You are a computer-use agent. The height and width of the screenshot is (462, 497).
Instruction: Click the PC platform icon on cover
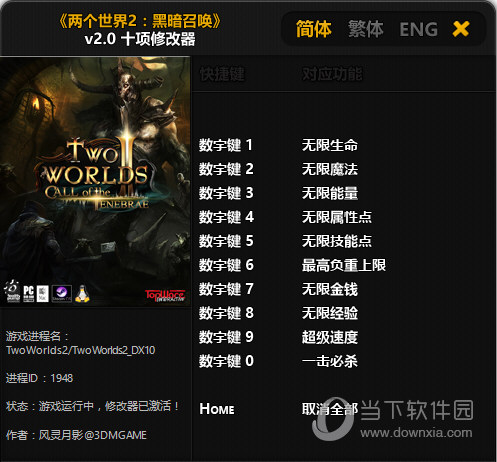pyautogui.click(x=28, y=294)
